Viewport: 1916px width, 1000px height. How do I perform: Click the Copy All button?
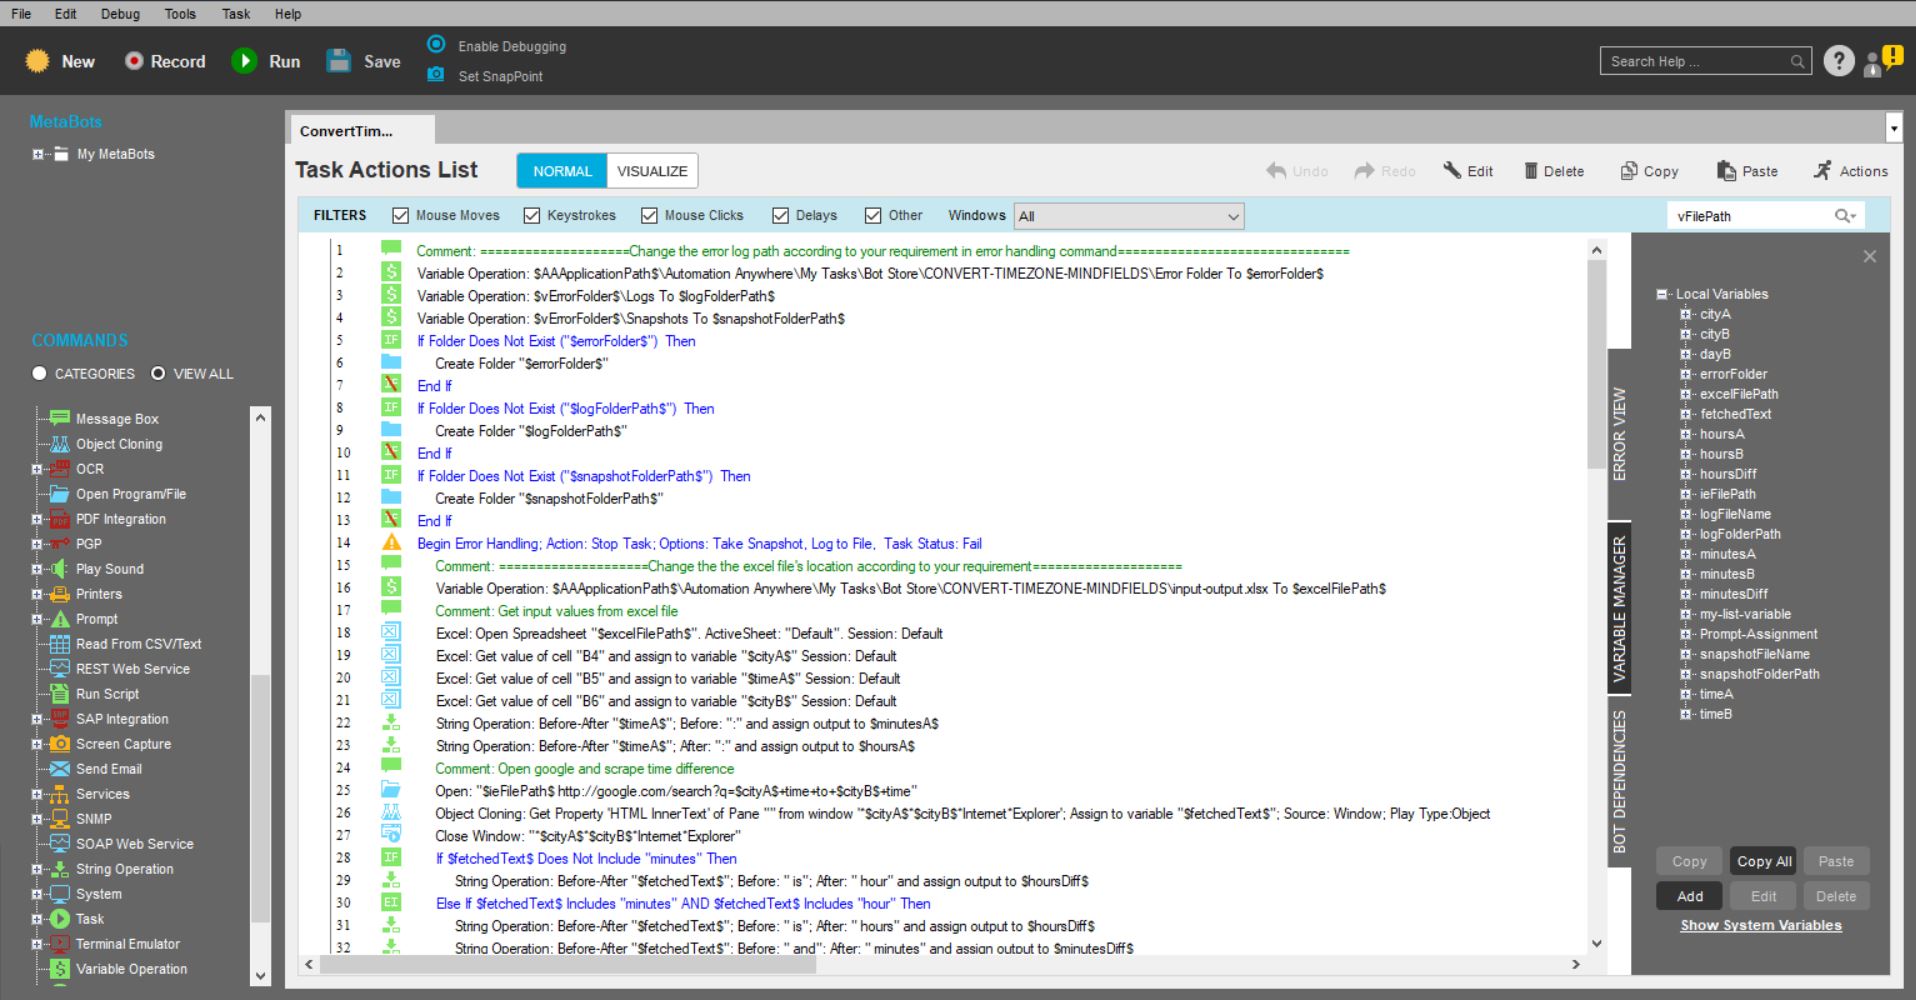1763,861
